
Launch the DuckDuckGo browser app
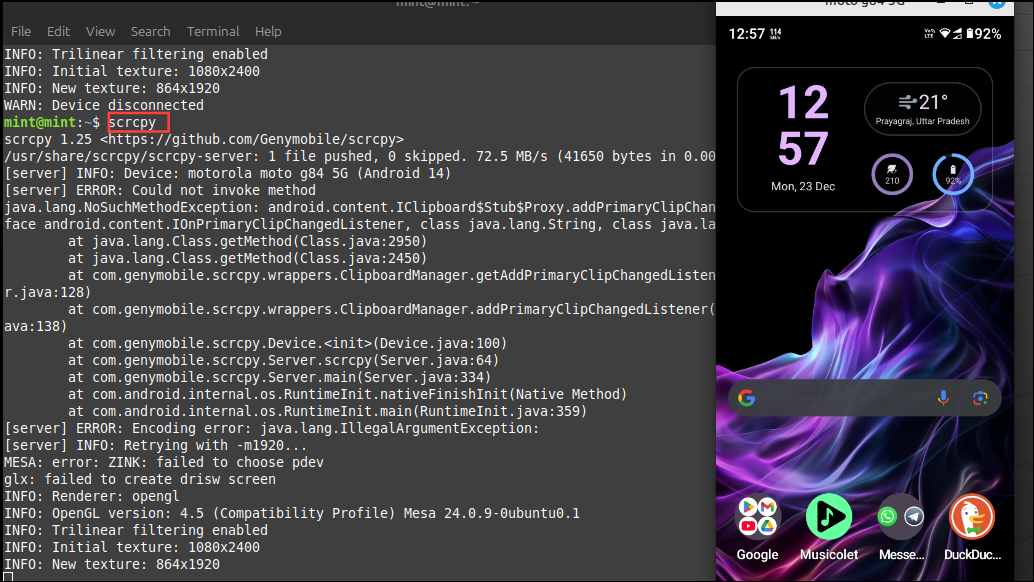pos(971,517)
